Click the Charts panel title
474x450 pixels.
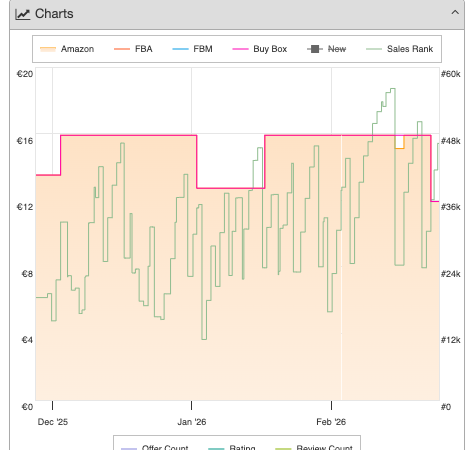[54, 14]
